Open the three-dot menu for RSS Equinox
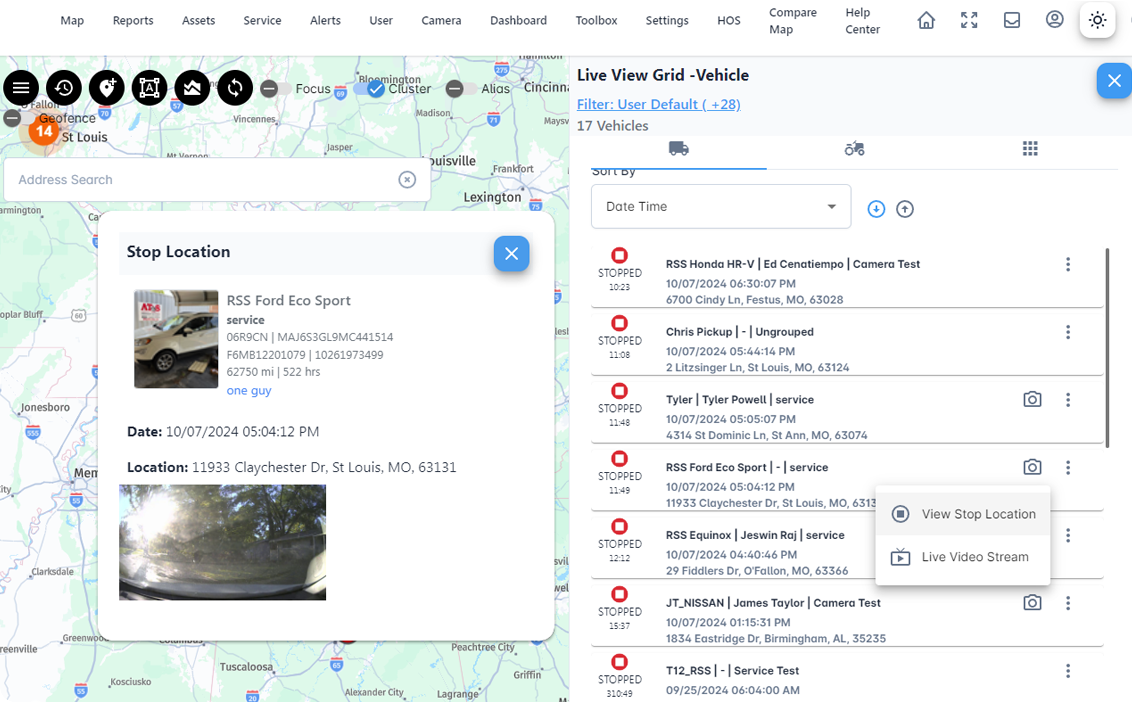Viewport: 1132px width, 703px height. pos(1068,535)
